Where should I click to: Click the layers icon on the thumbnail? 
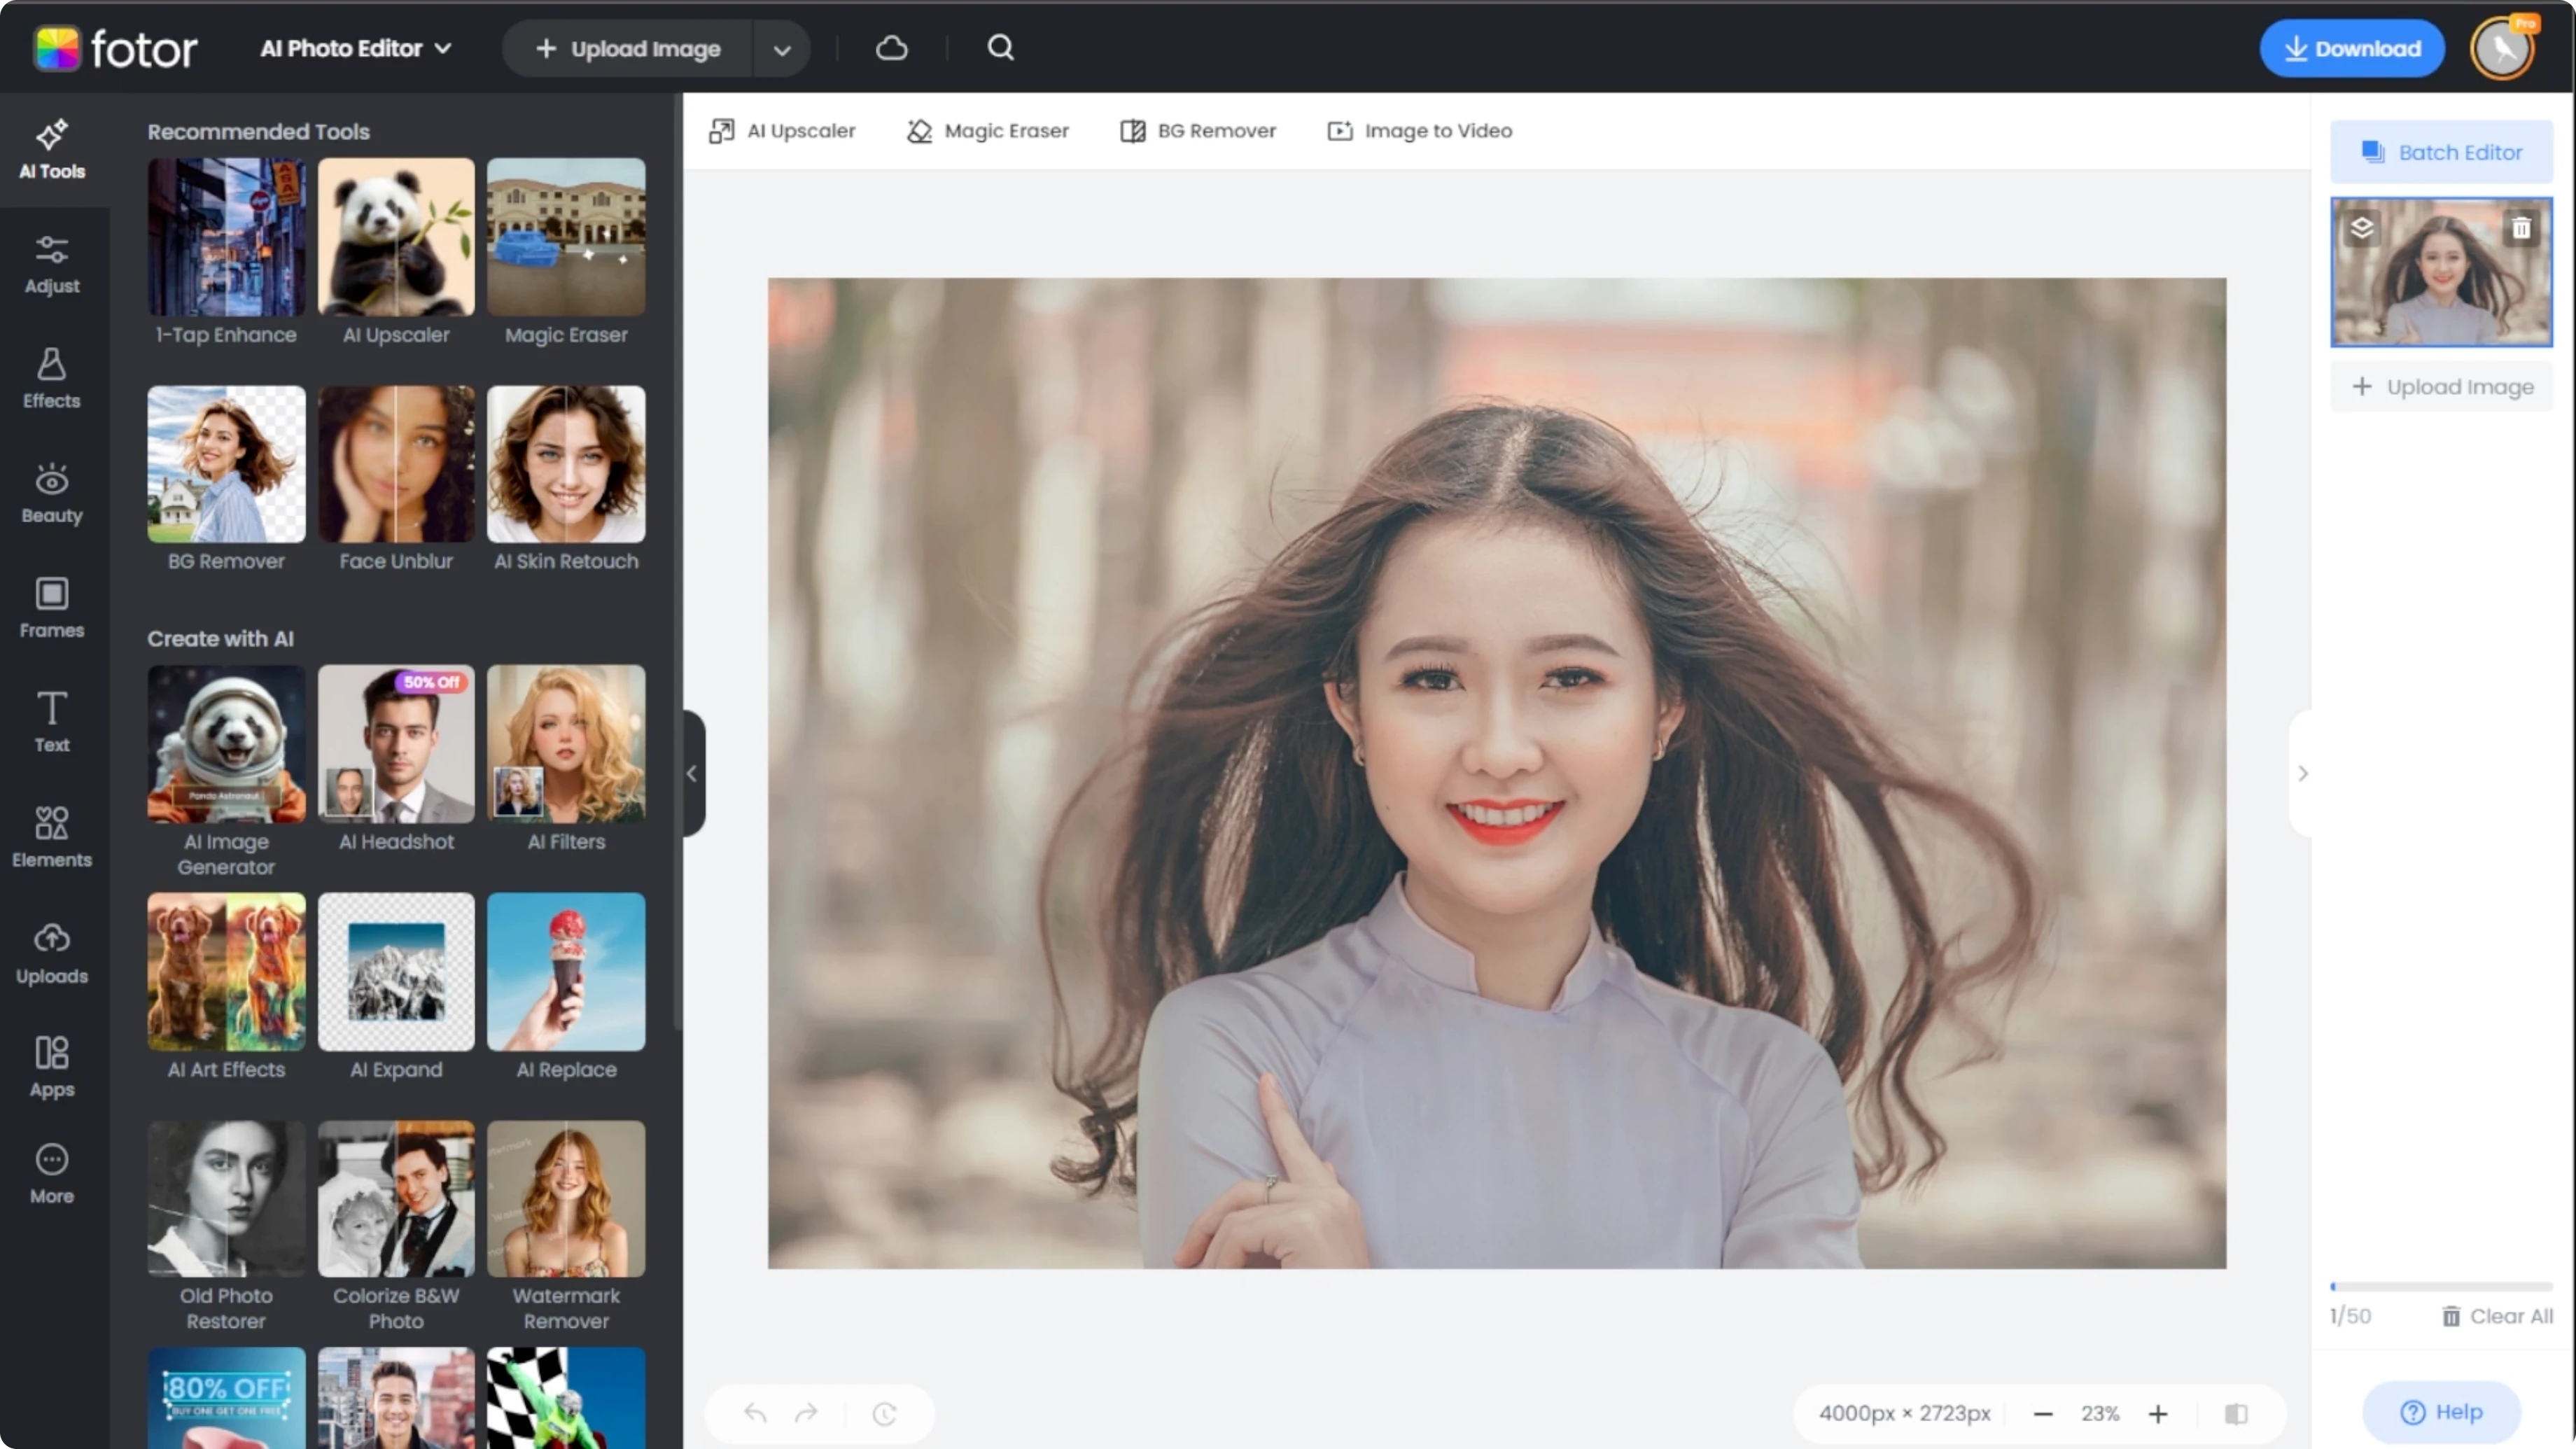click(2362, 228)
